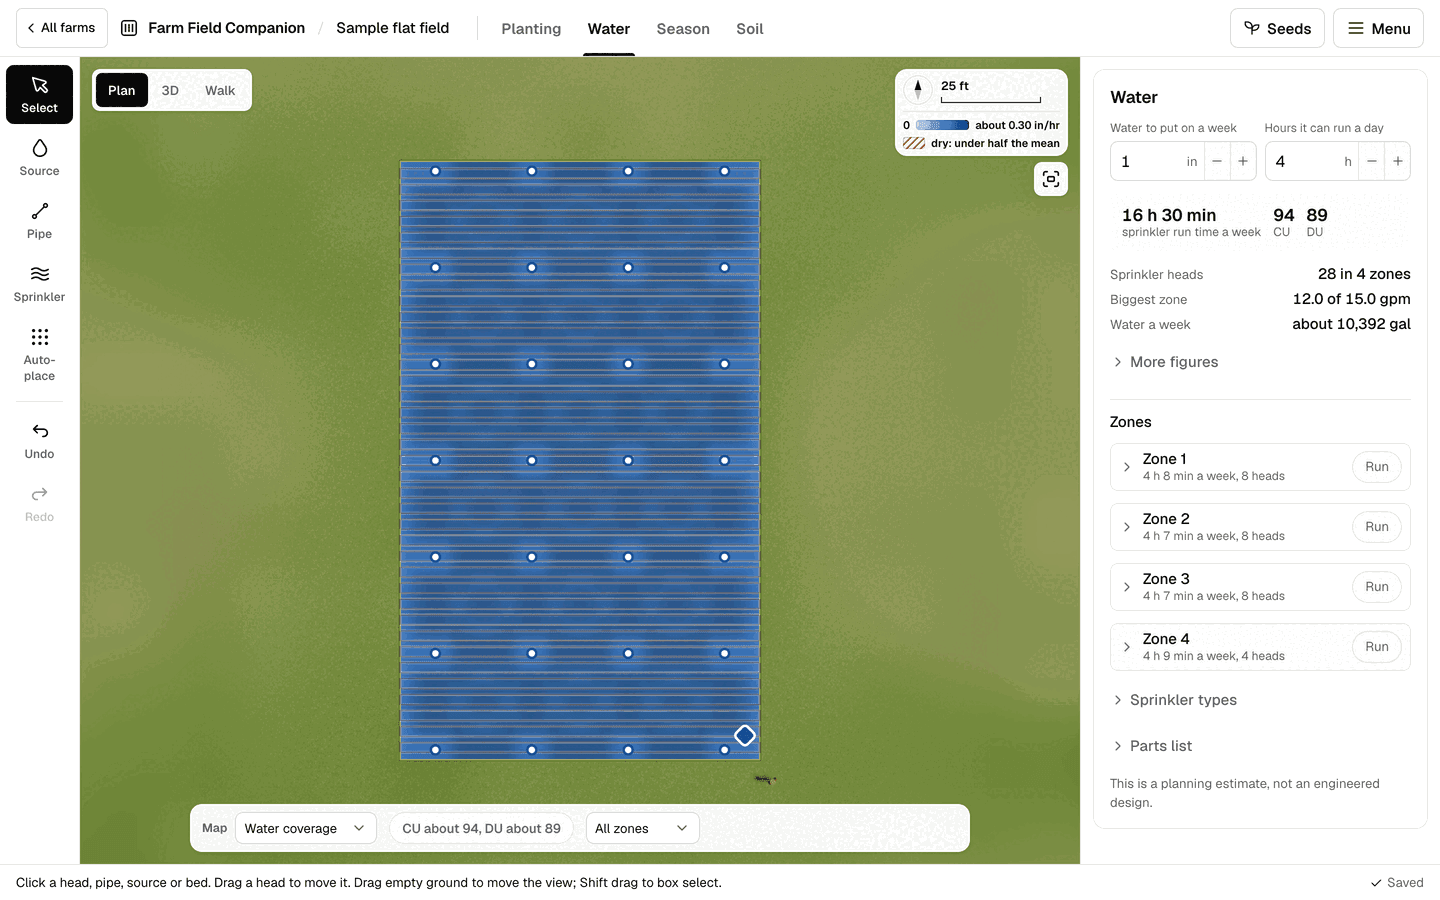Expand Zone 2 details
The width and height of the screenshot is (1440, 900).
pos(1127,527)
